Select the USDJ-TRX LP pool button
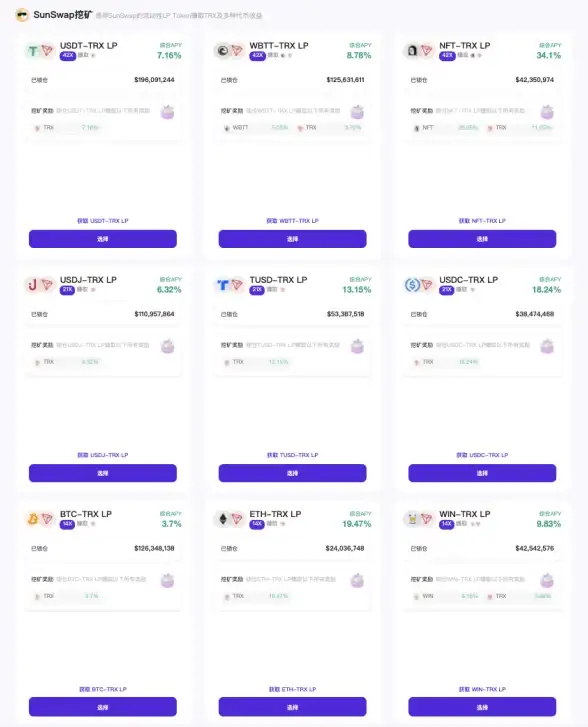This screenshot has width=588, height=727. coord(102,473)
